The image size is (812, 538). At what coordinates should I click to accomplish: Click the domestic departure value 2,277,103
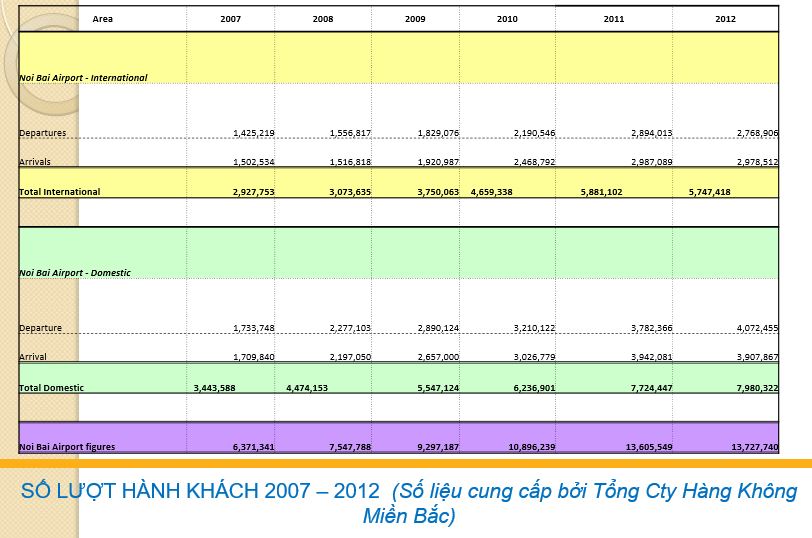tap(351, 328)
